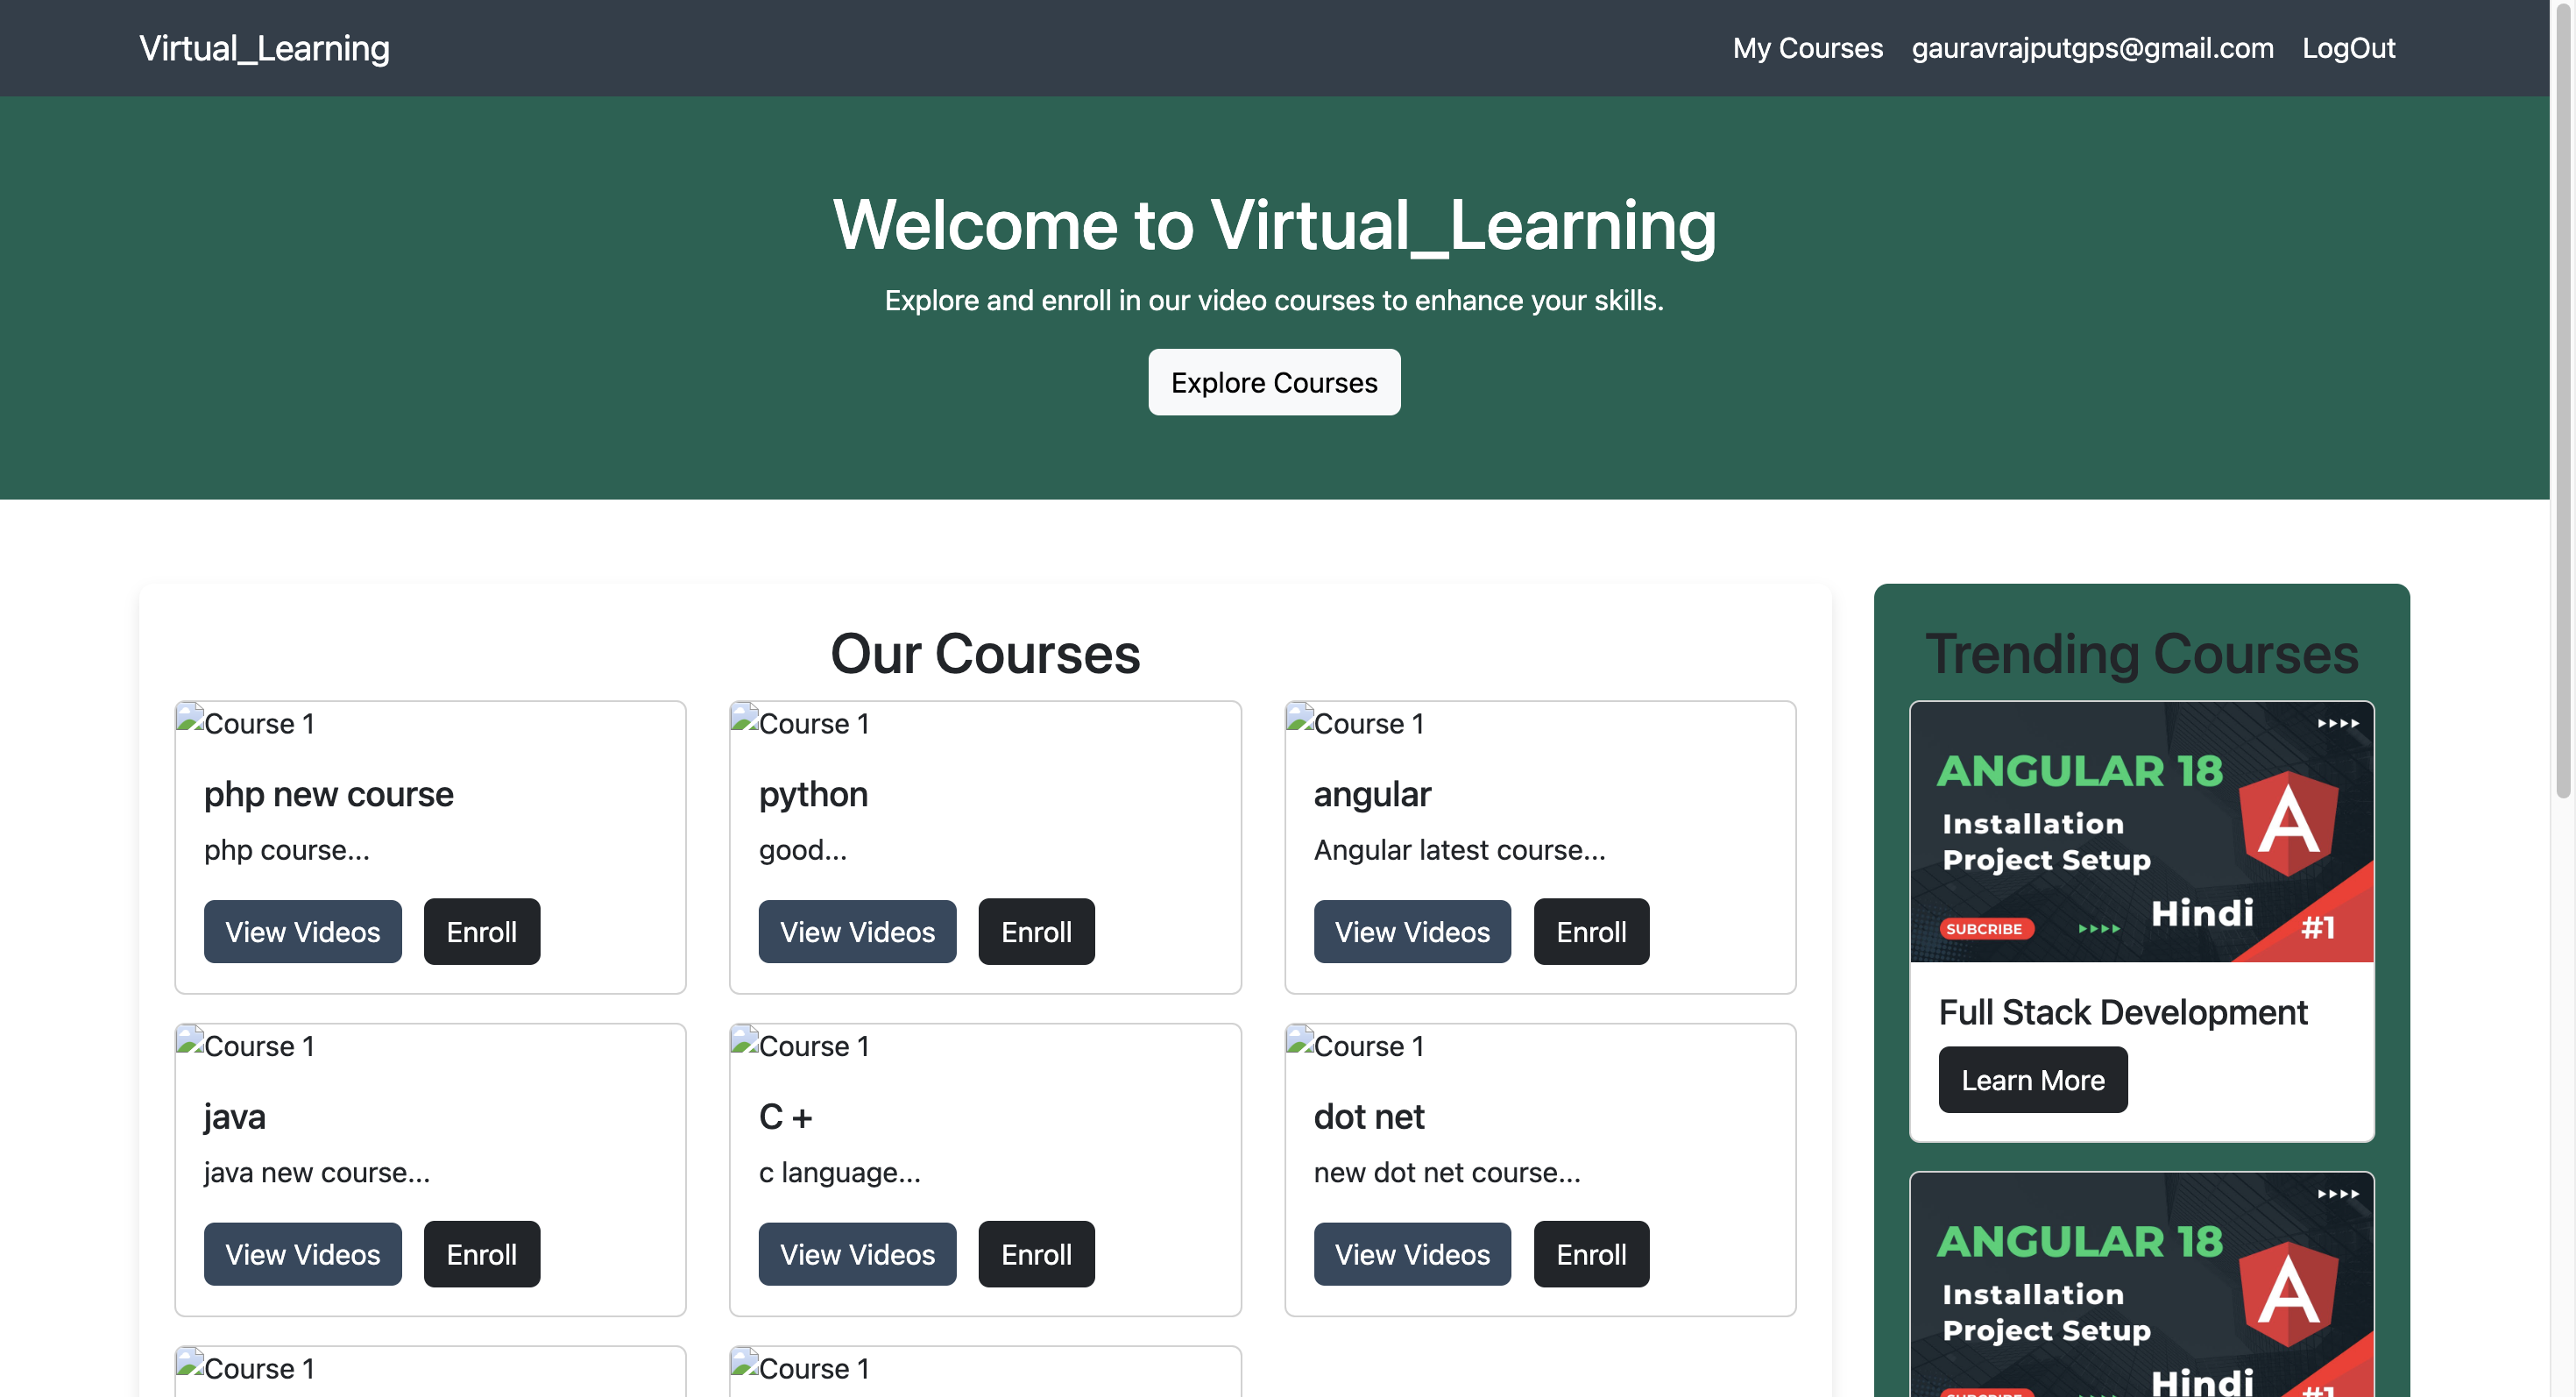
Task: Click broken image icon on php course card
Action: click(x=191, y=719)
